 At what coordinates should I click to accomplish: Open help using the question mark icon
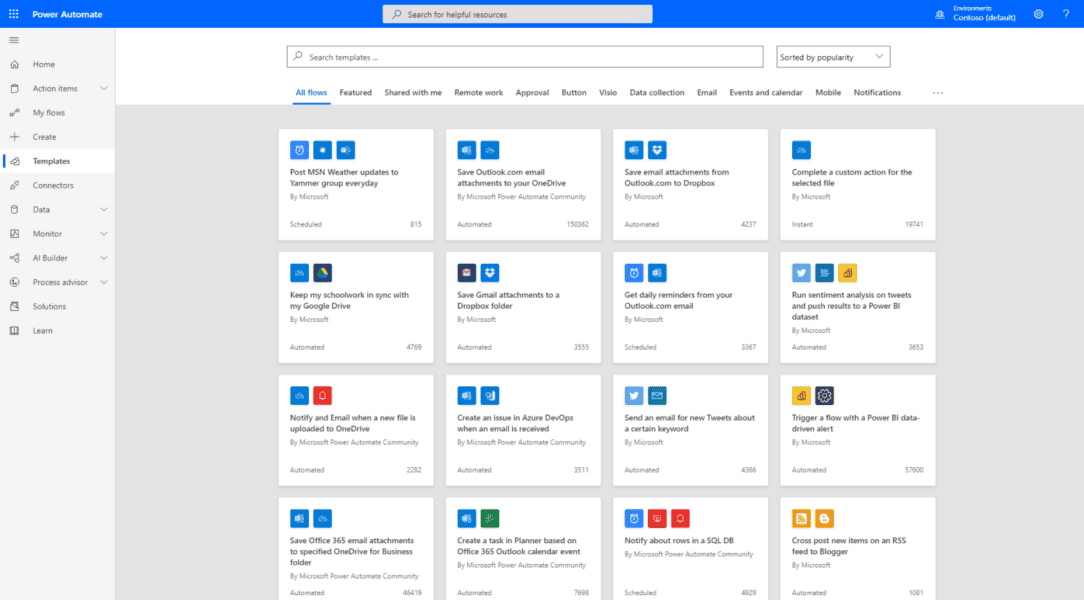1066,13
